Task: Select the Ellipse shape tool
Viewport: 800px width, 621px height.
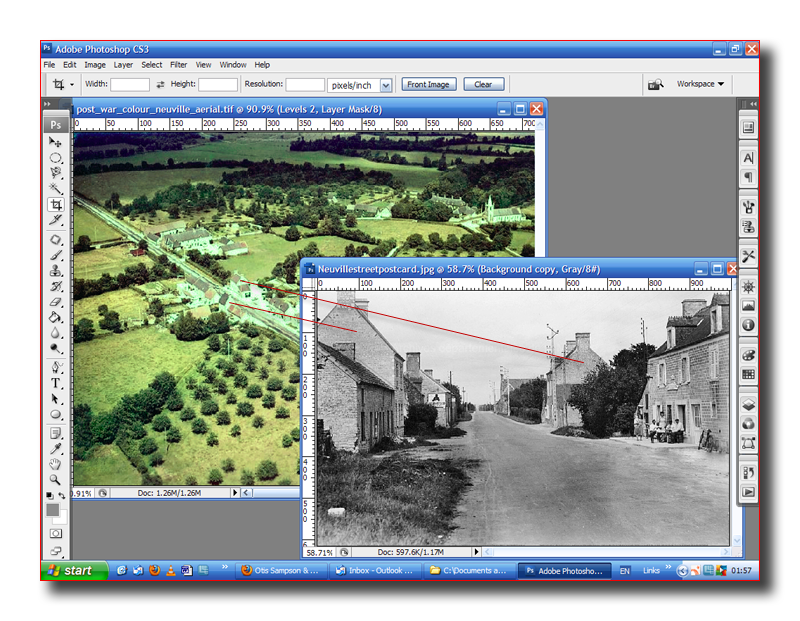Action: [x=55, y=415]
